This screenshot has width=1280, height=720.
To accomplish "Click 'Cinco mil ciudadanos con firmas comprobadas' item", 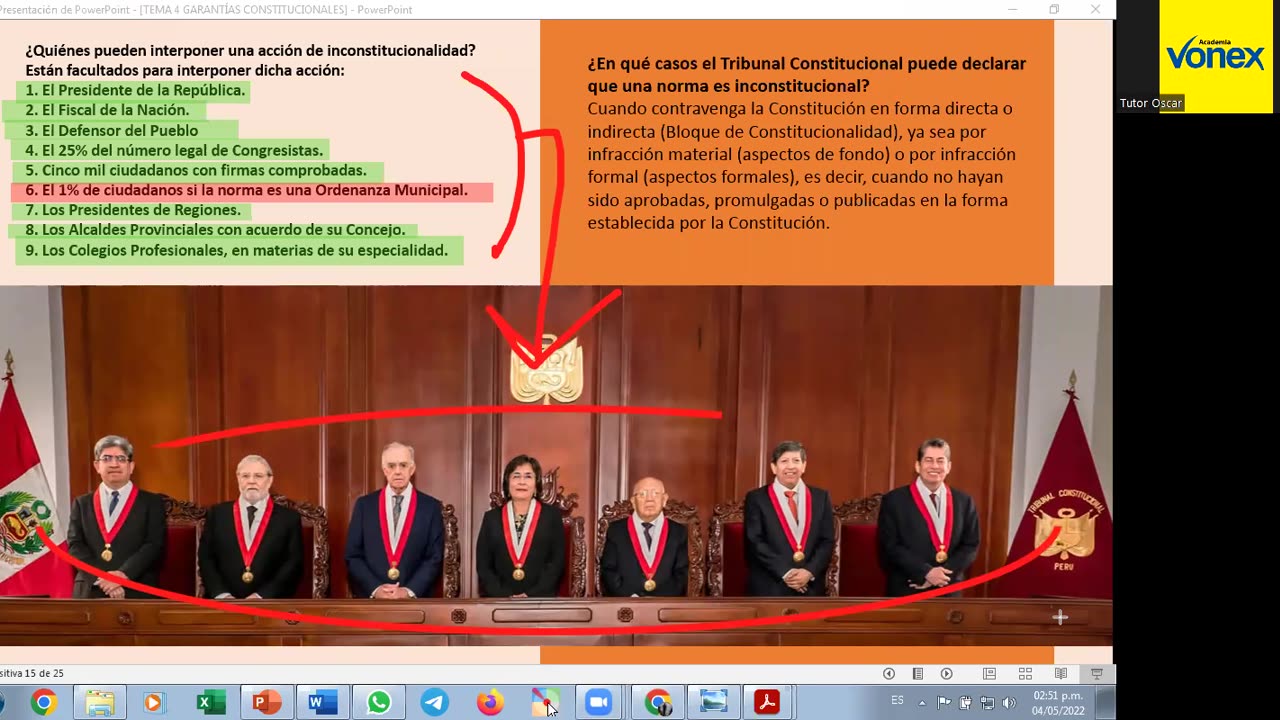I will [x=197, y=170].
